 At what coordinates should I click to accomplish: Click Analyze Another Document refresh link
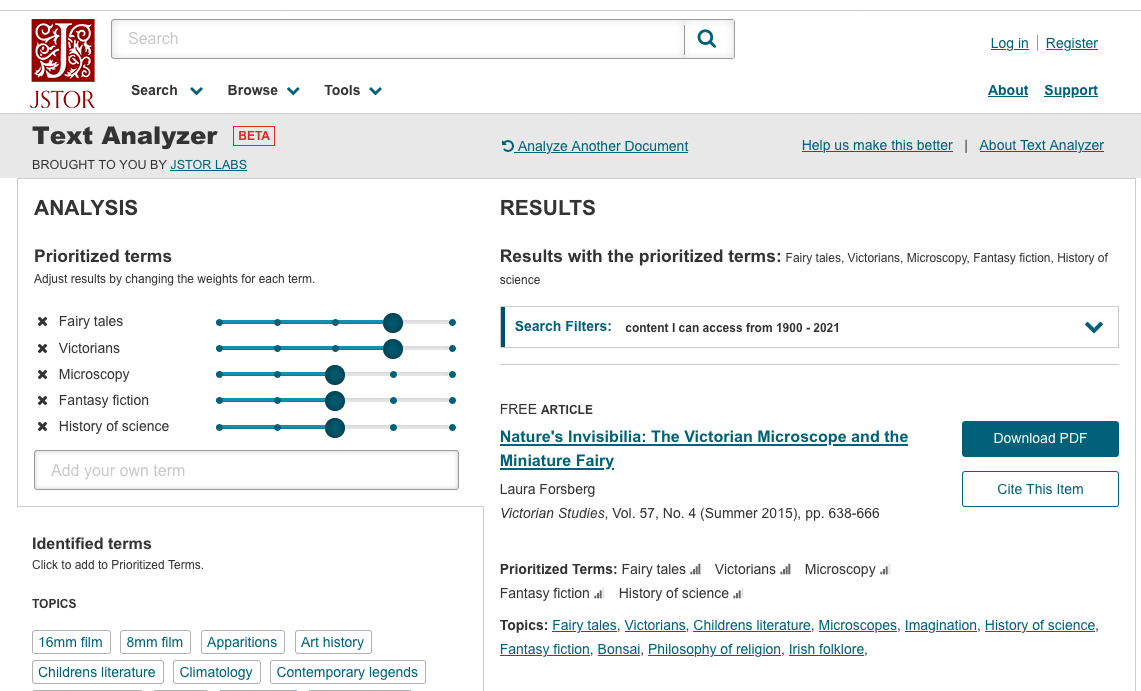click(595, 146)
